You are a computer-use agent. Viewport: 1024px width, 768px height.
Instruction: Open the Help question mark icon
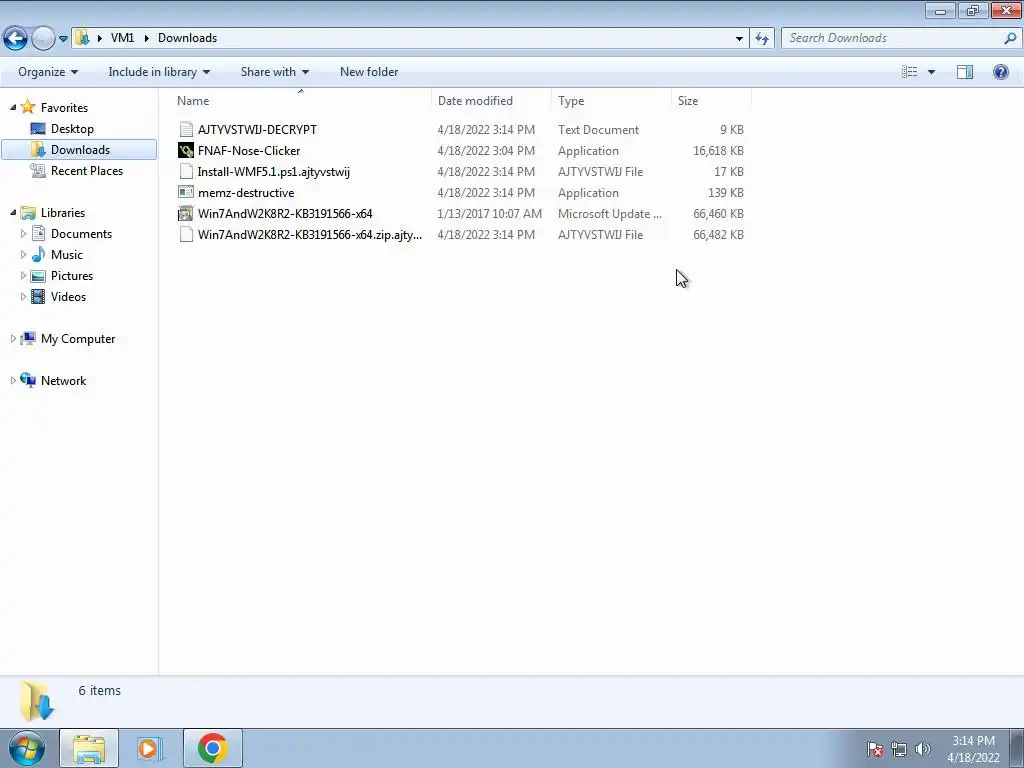(1000, 72)
